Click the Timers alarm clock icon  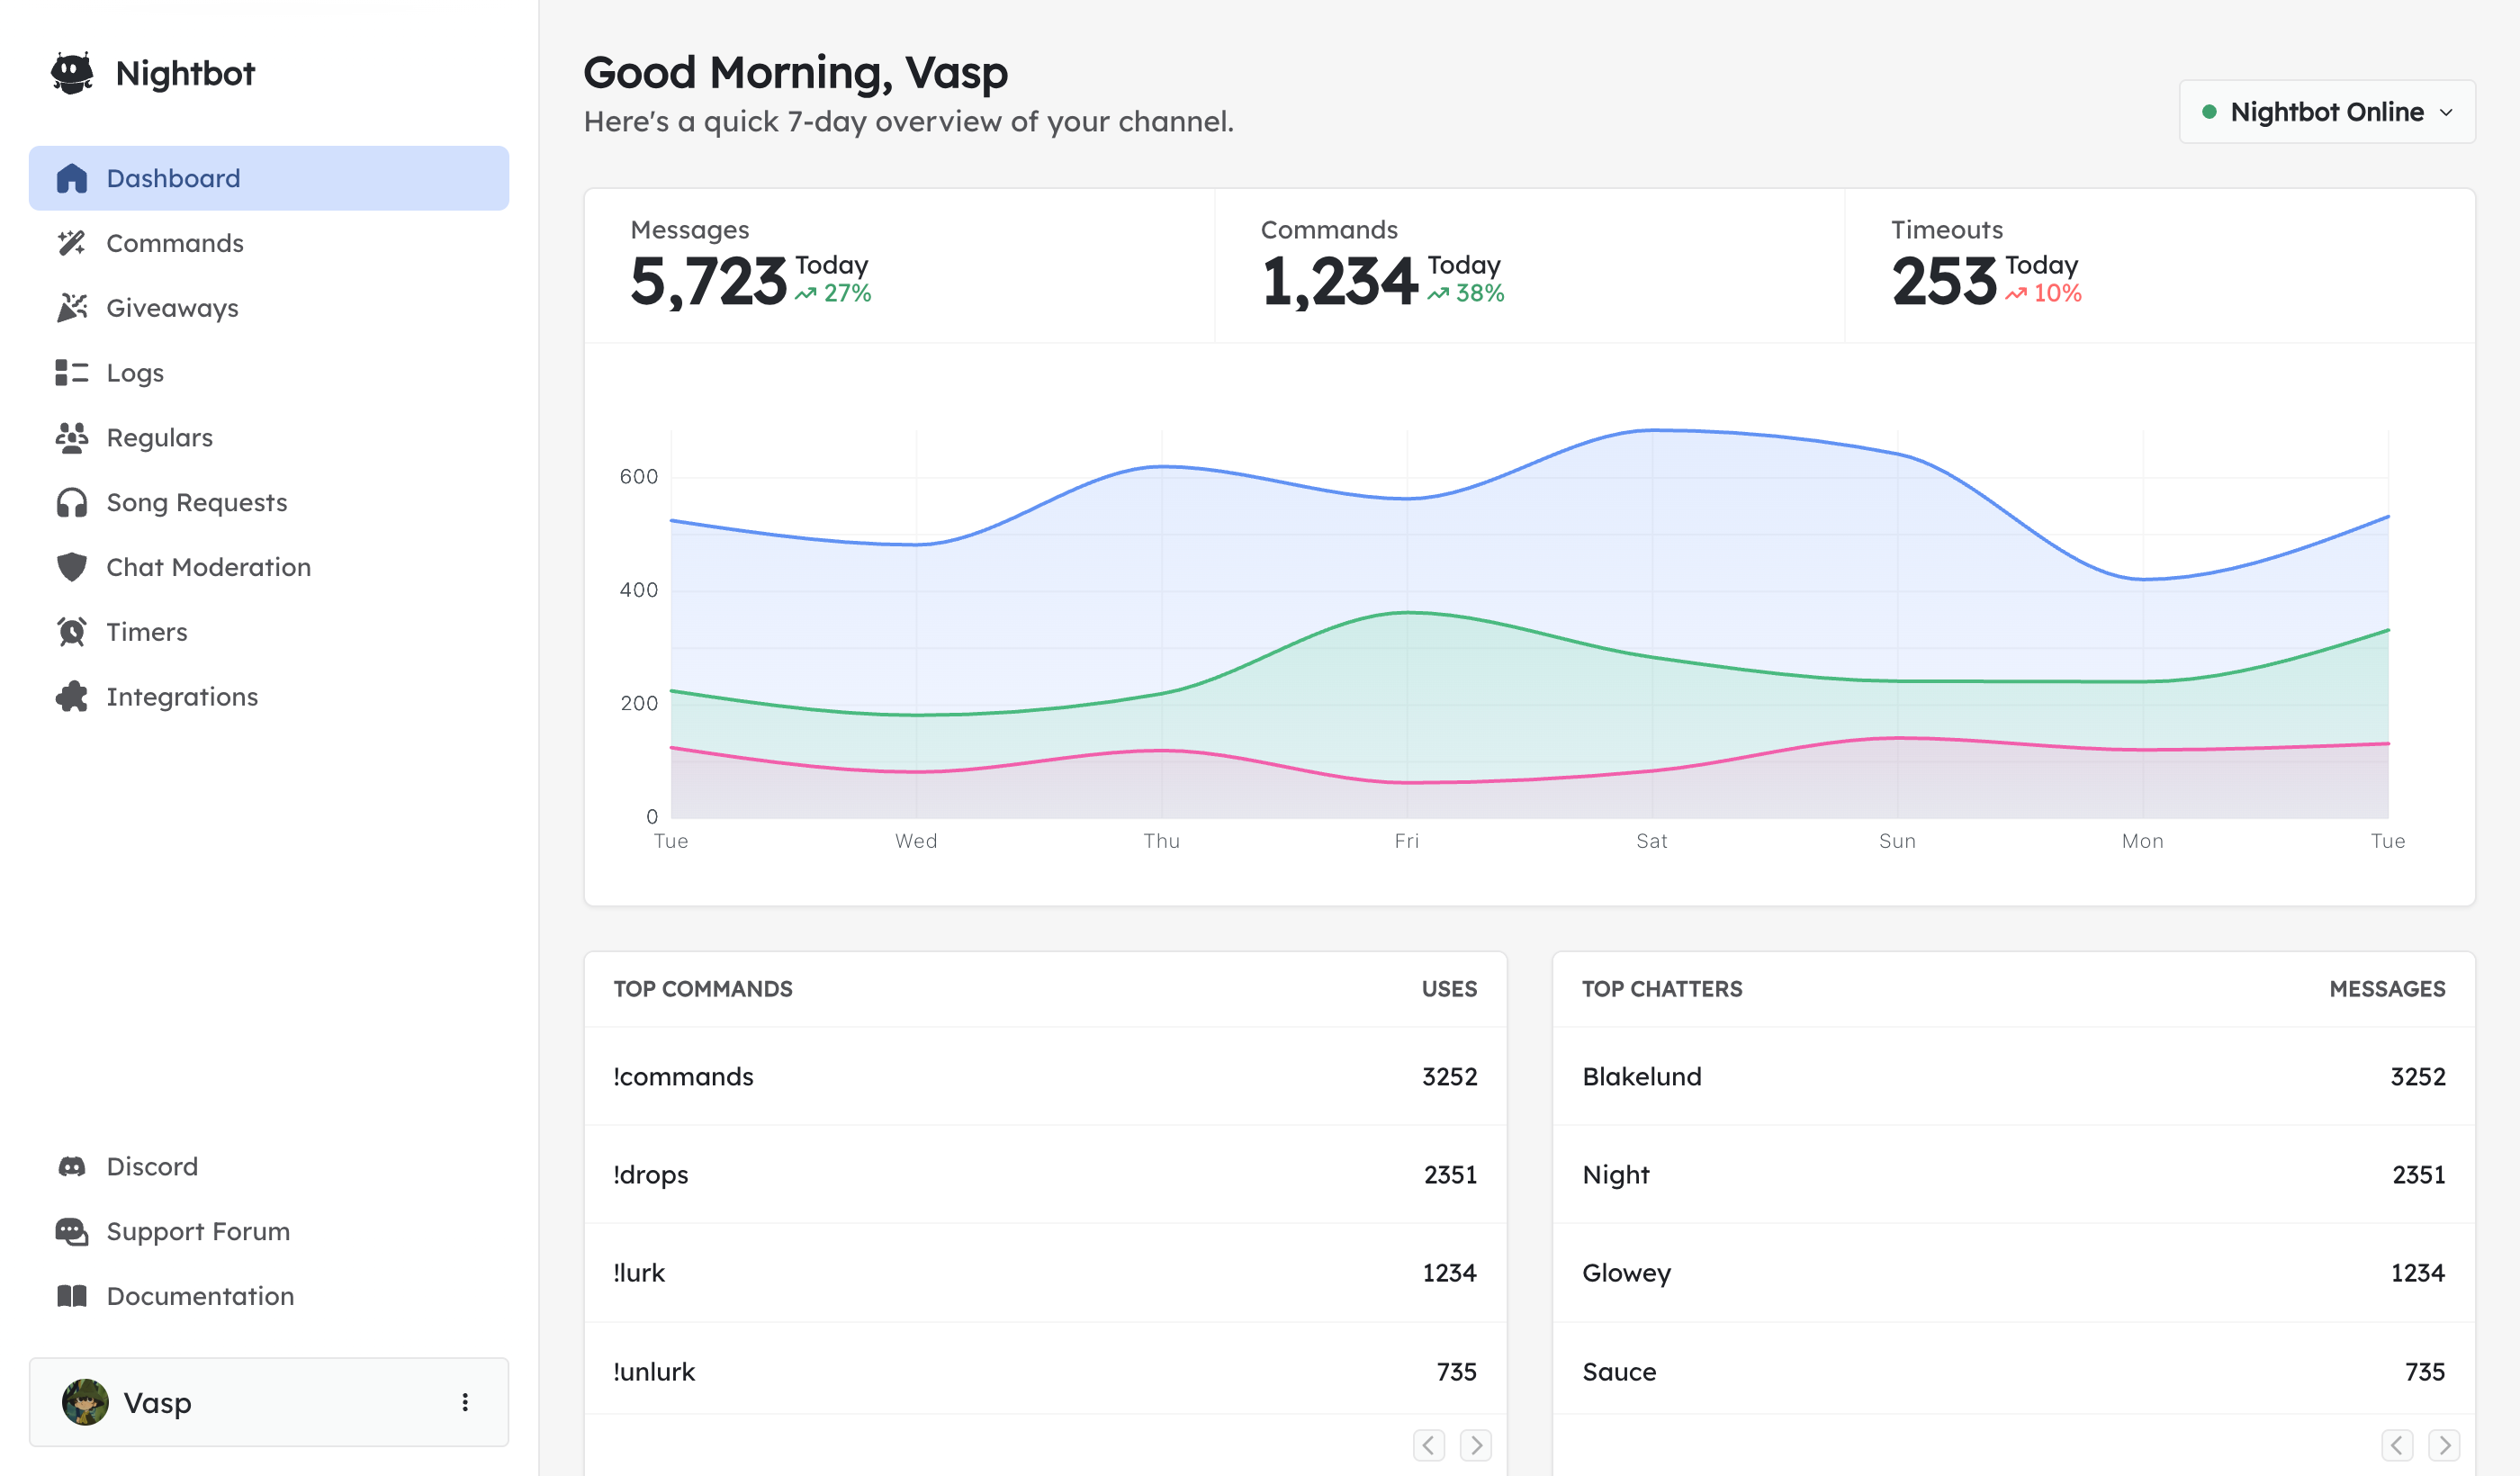point(72,632)
